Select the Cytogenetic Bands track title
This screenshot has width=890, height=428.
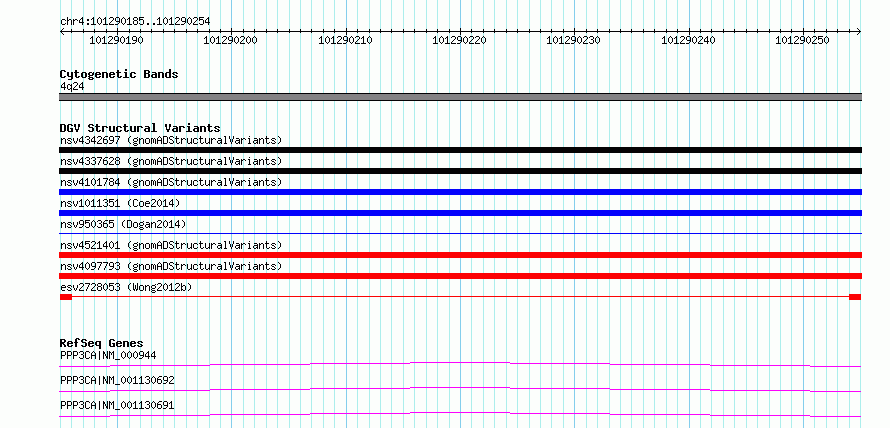(119, 74)
